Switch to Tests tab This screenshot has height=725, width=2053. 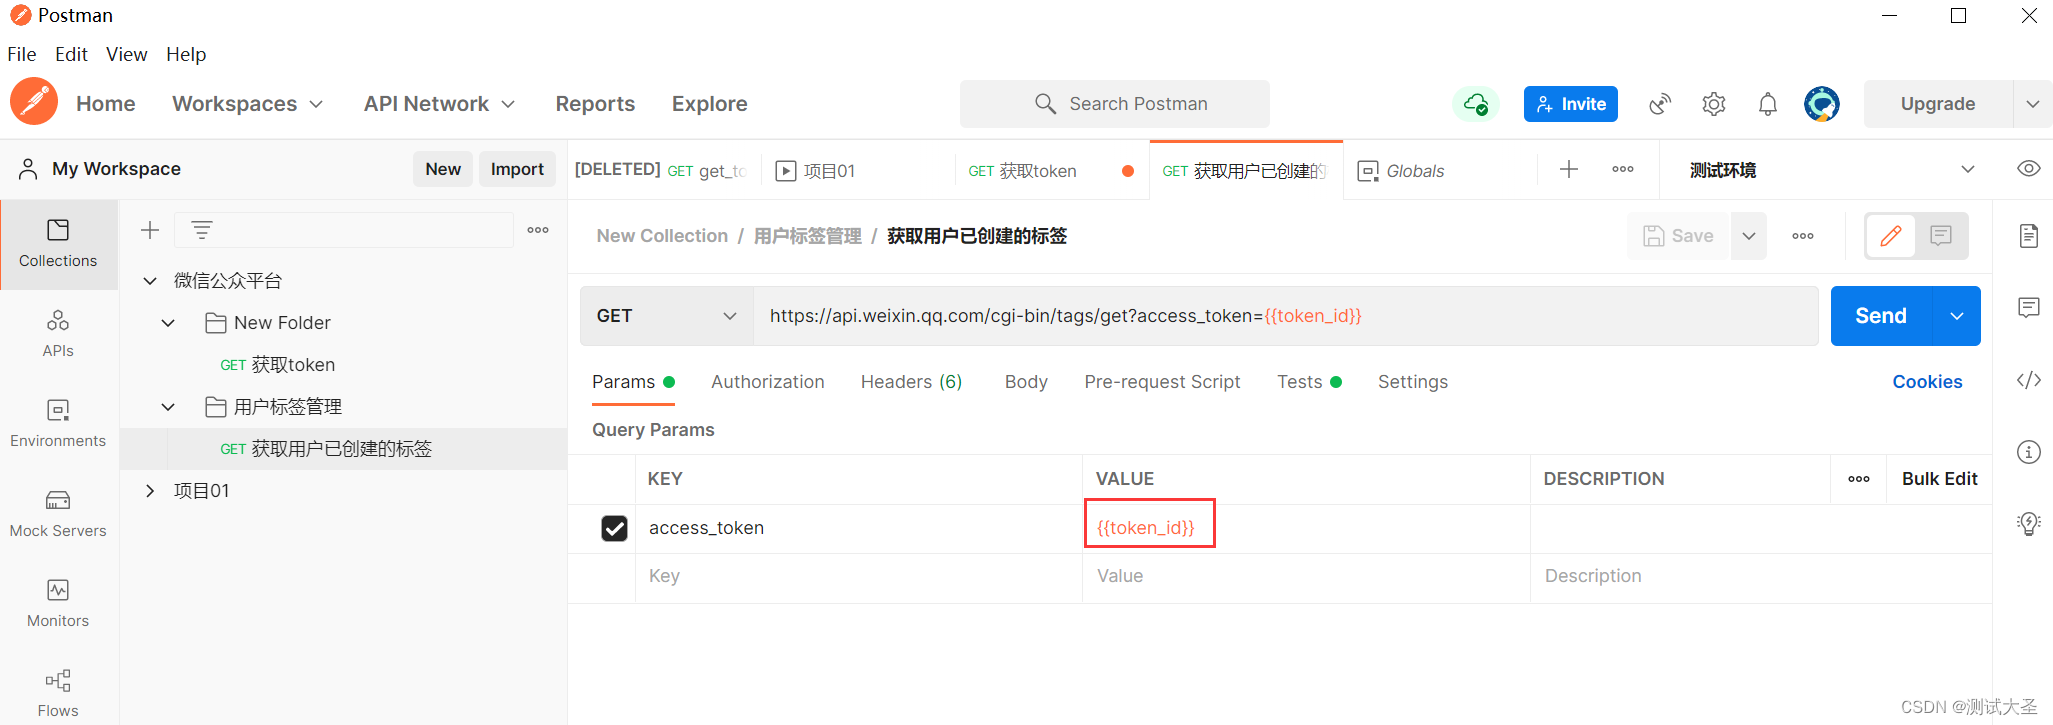(x=1309, y=382)
